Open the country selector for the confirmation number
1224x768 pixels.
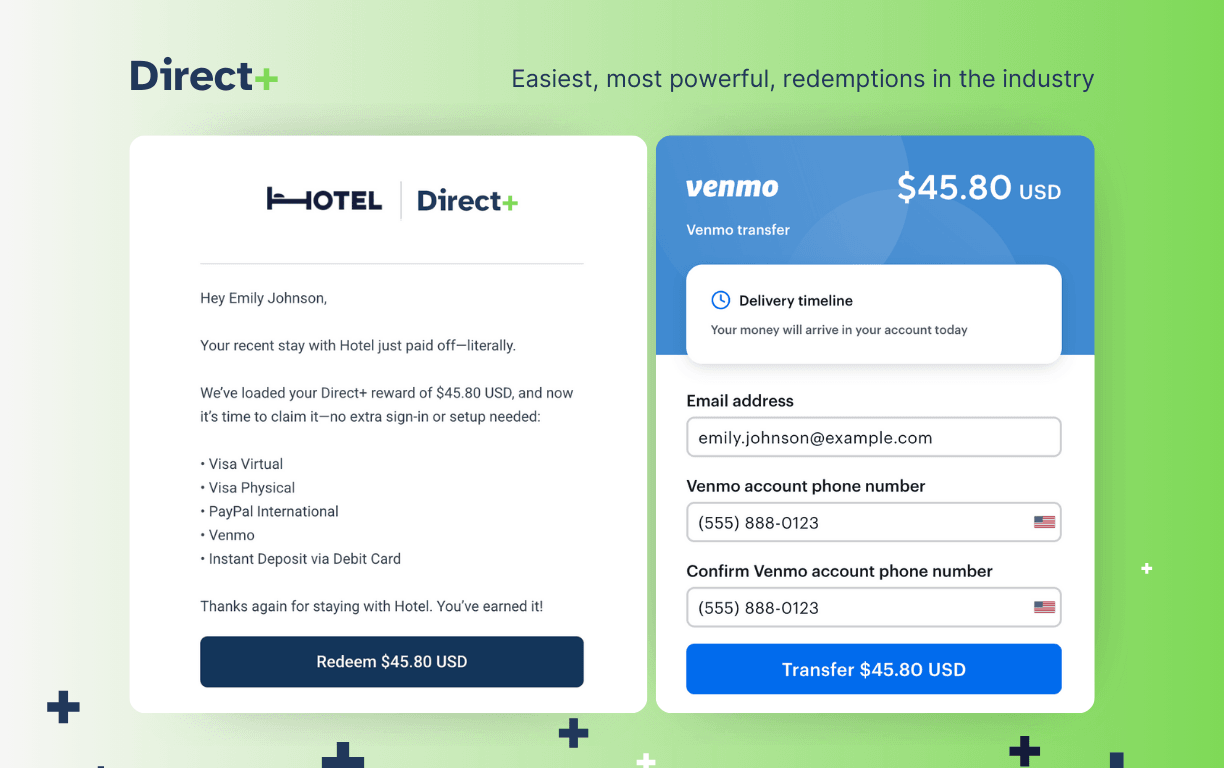(x=1044, y=606)
